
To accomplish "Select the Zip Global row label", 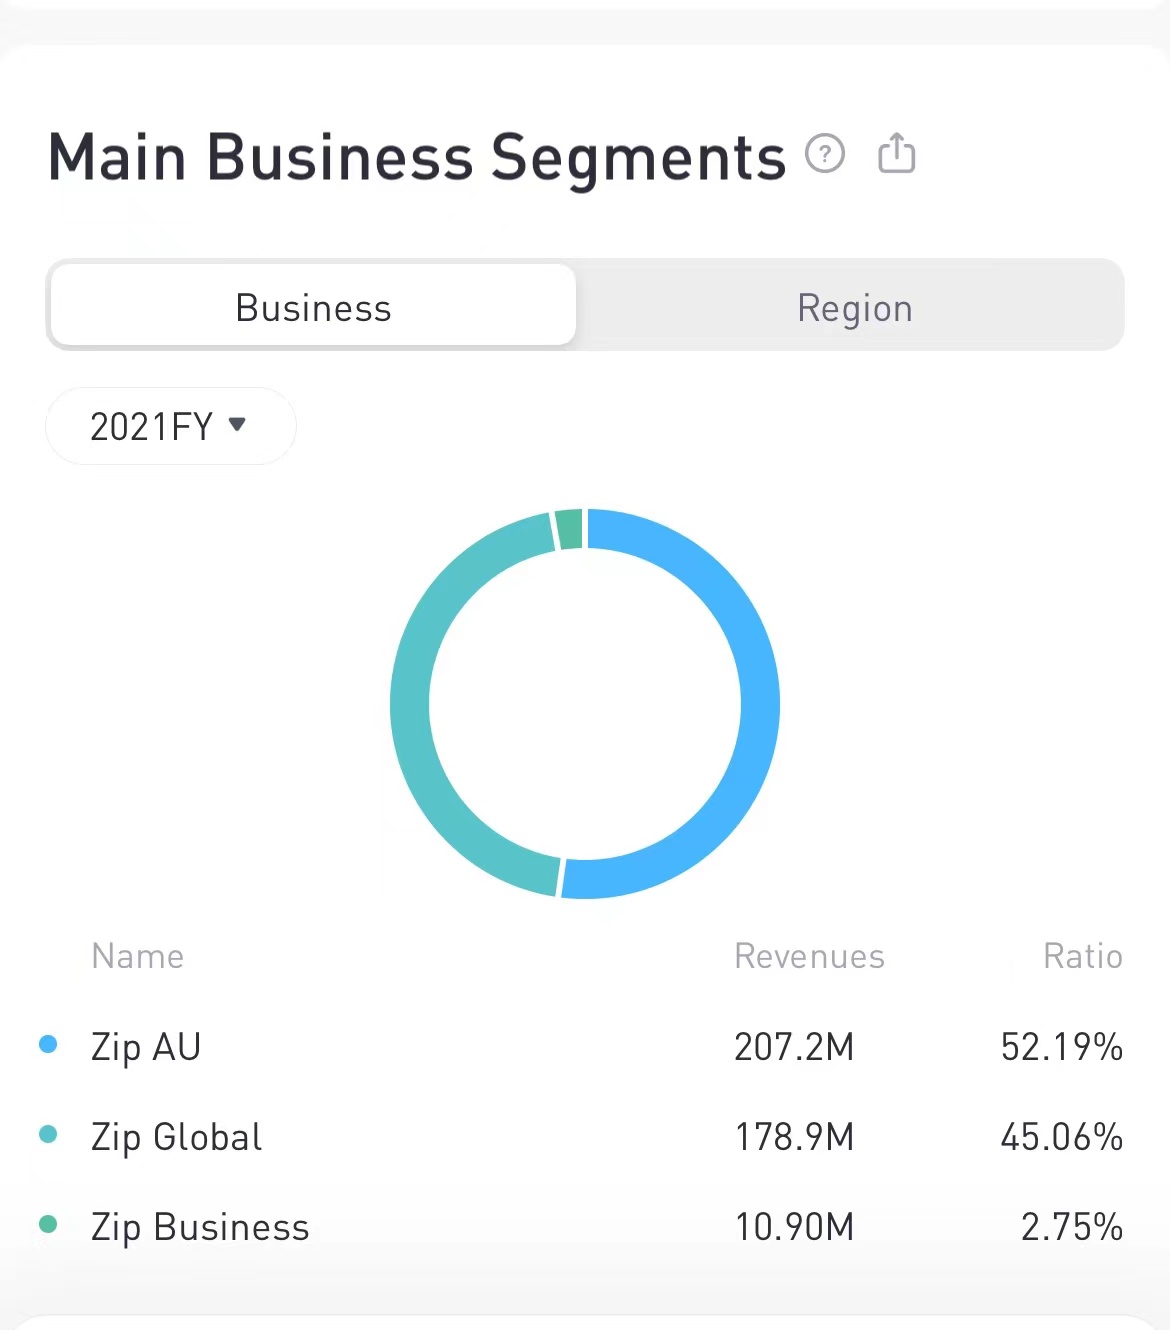I will click(x=176, y=1137).
